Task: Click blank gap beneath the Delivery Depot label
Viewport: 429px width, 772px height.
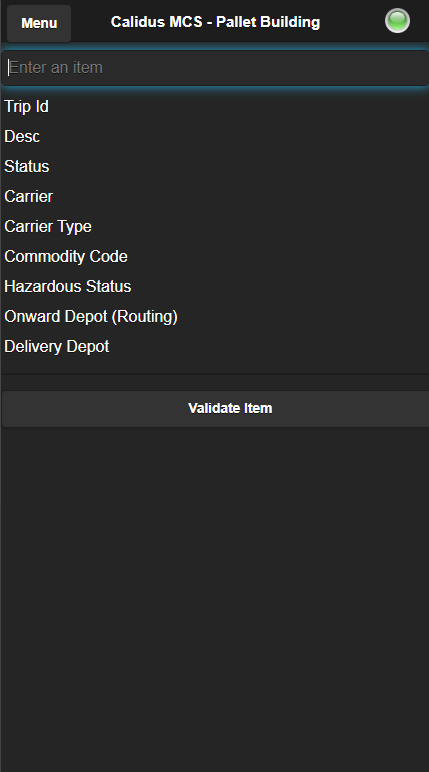Action: tap(215, 364)
